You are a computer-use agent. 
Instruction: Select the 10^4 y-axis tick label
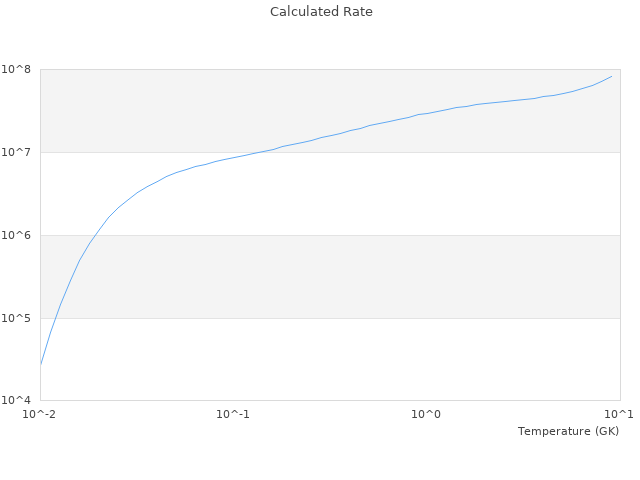click(17, 400)
